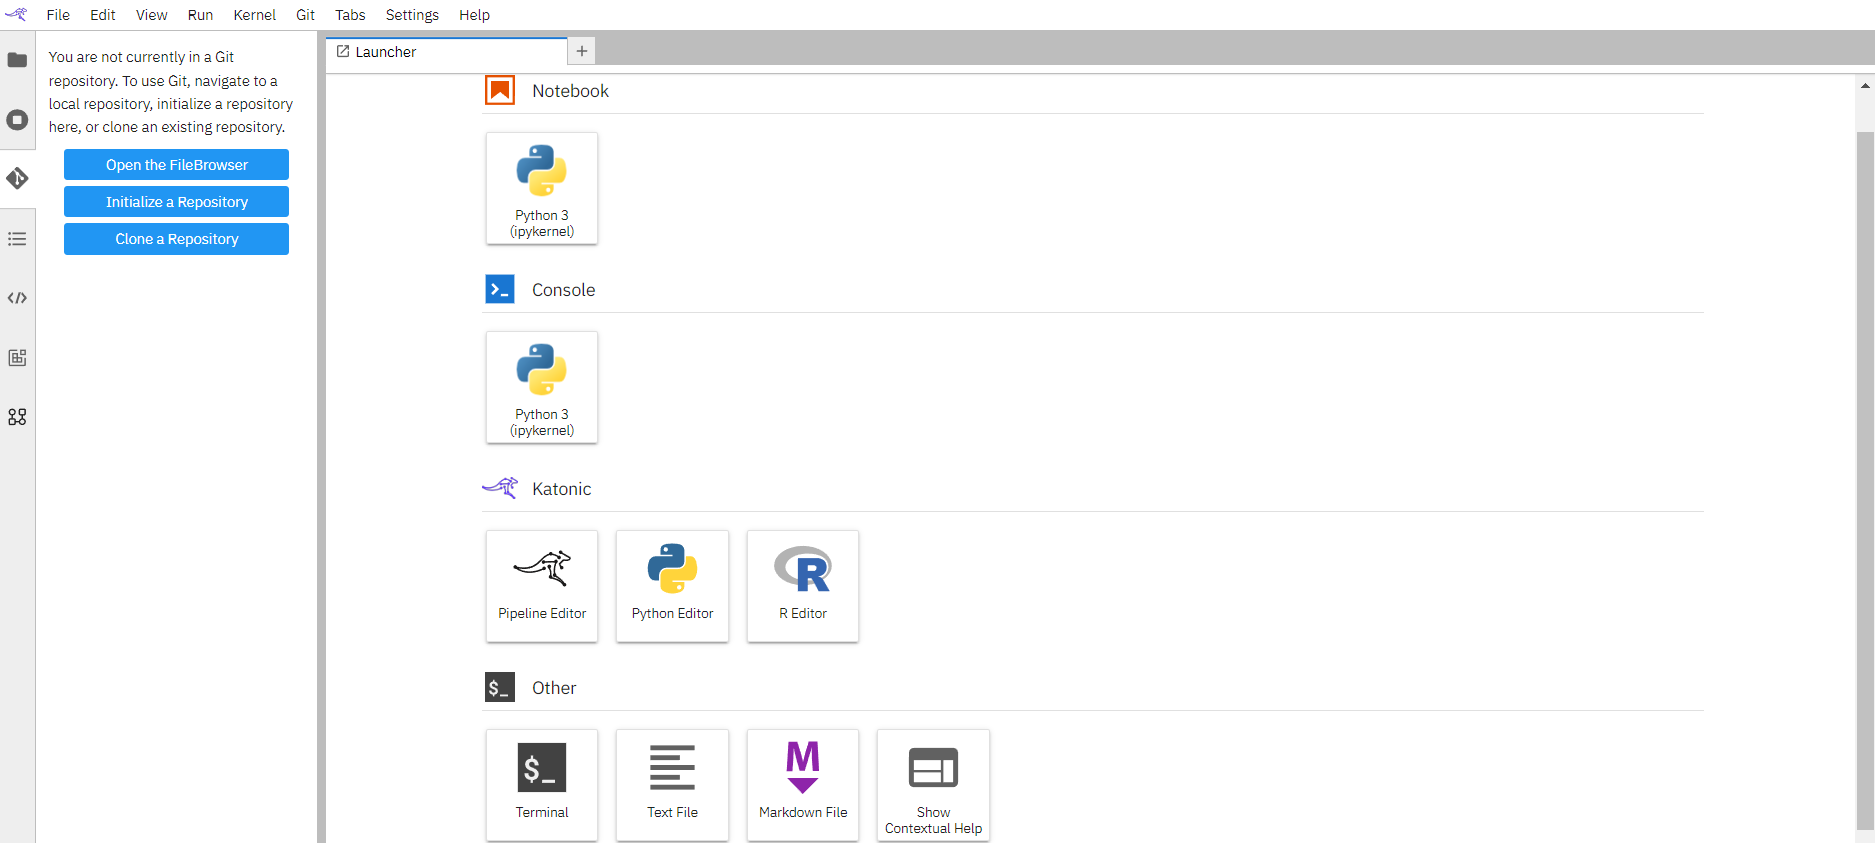This screenshot has width=1875, height=843.
Task: Open the Table of Contents sidebar icon
Action: [x=17, y=239]
